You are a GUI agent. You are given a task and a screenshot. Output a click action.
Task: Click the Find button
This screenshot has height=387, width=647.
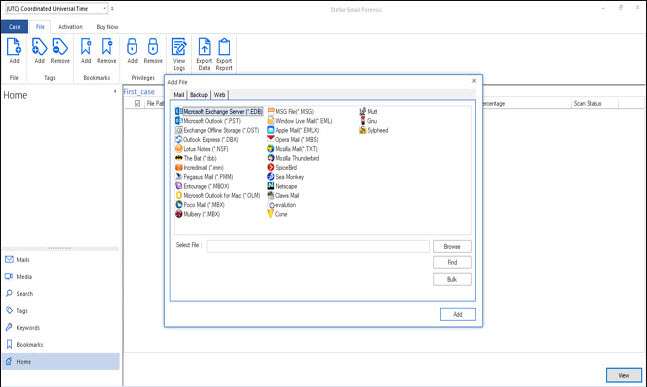(452, 262)
